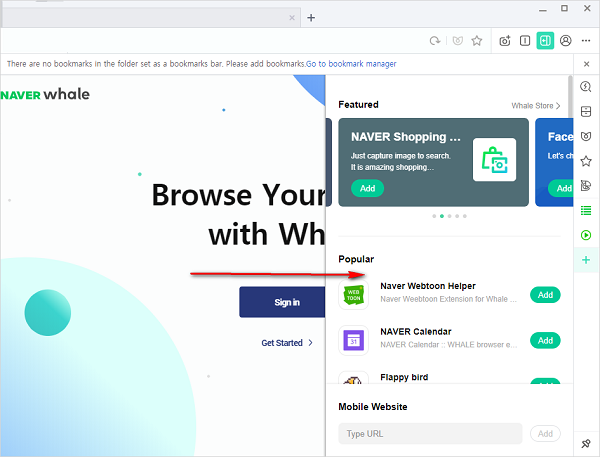Add the Naver Webtoon Helper extension
Screen dimensions: 600x457
545,295
